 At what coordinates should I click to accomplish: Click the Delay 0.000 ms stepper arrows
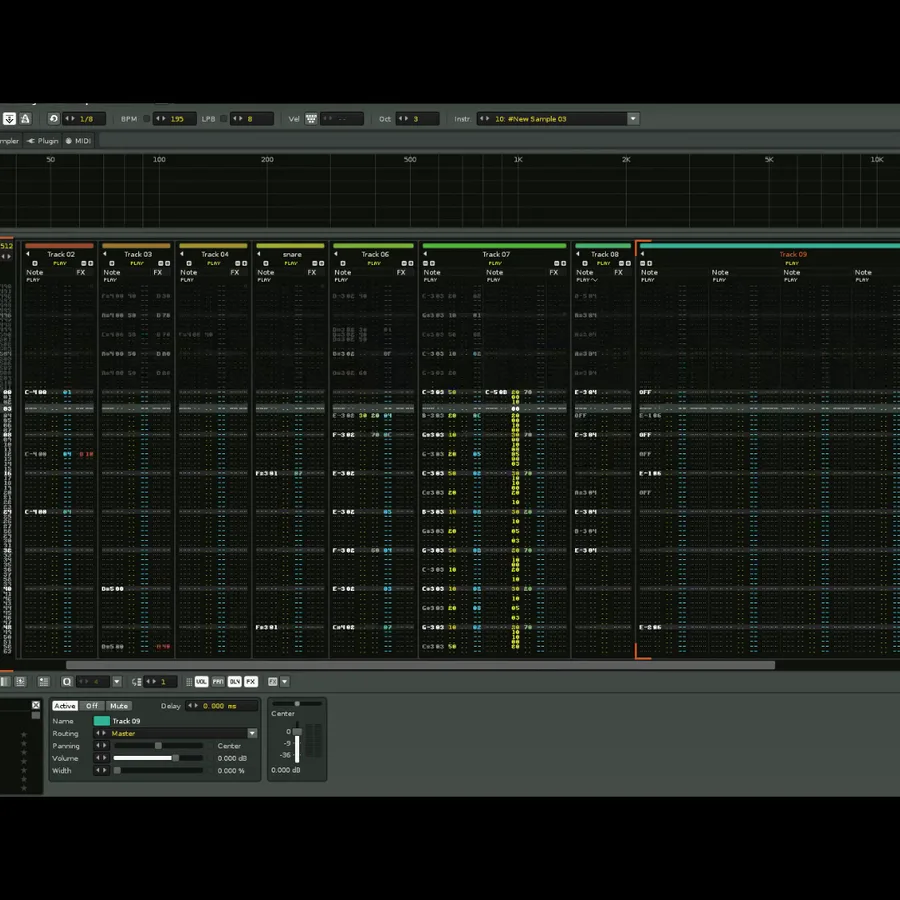coord(193,705)
